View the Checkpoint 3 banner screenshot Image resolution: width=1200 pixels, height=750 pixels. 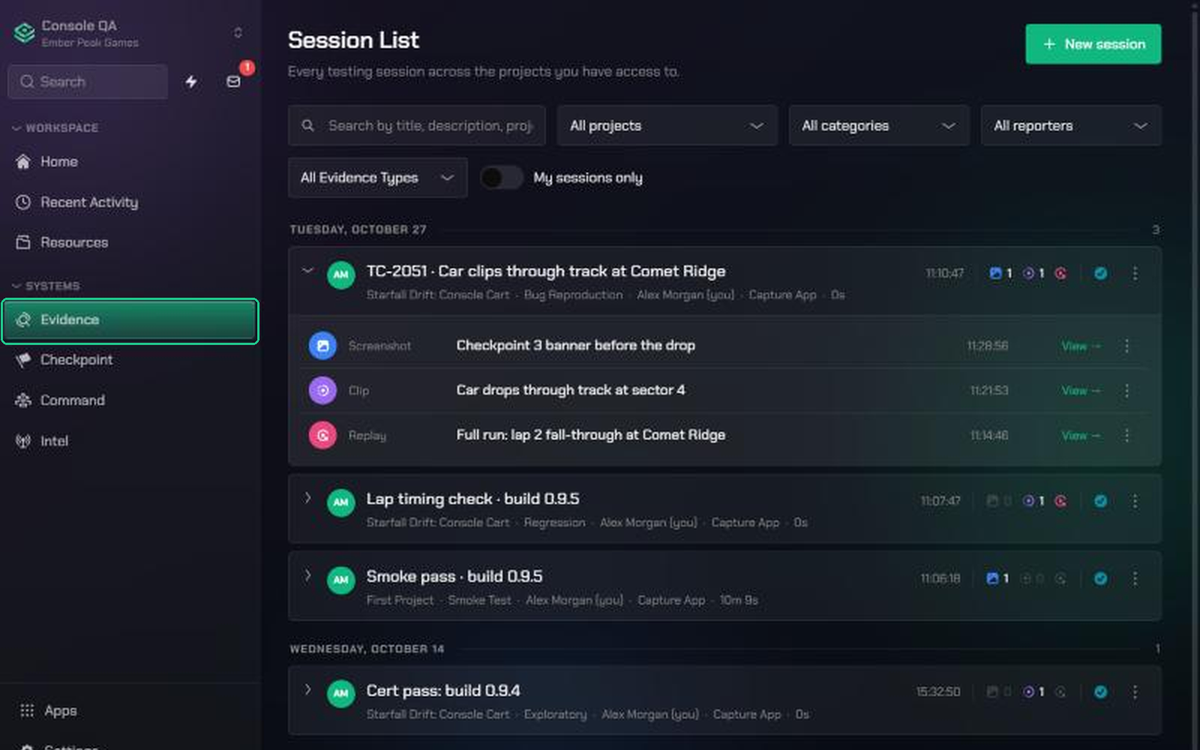(x=1081, y=346)
